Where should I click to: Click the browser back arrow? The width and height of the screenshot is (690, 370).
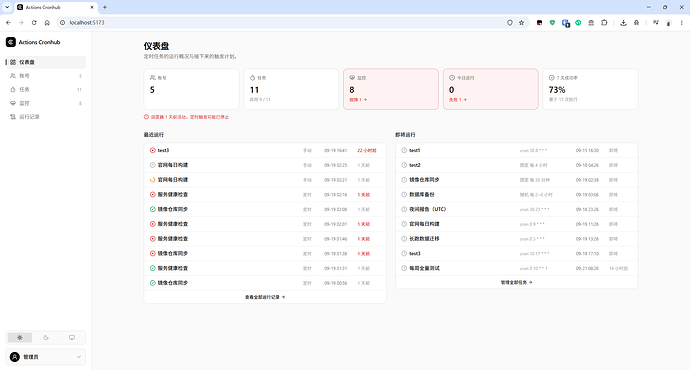(x=8, y=22)
